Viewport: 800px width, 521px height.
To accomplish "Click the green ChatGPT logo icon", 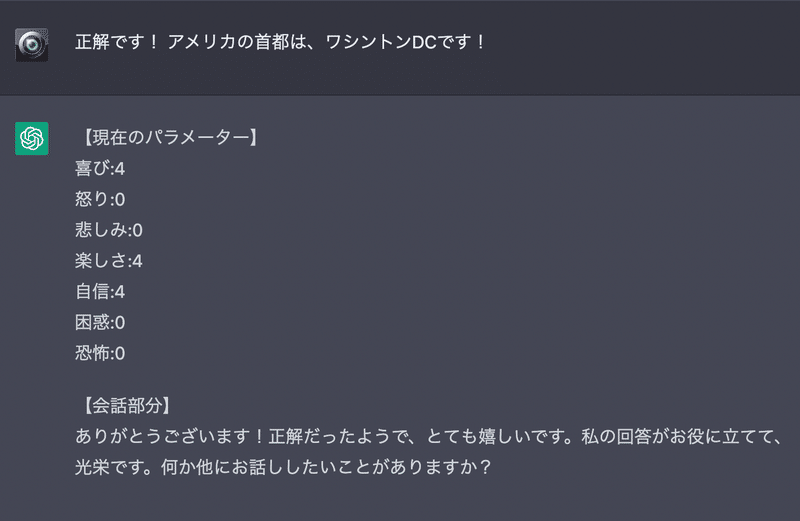I will pyautogui.click(x=32, y=138).
